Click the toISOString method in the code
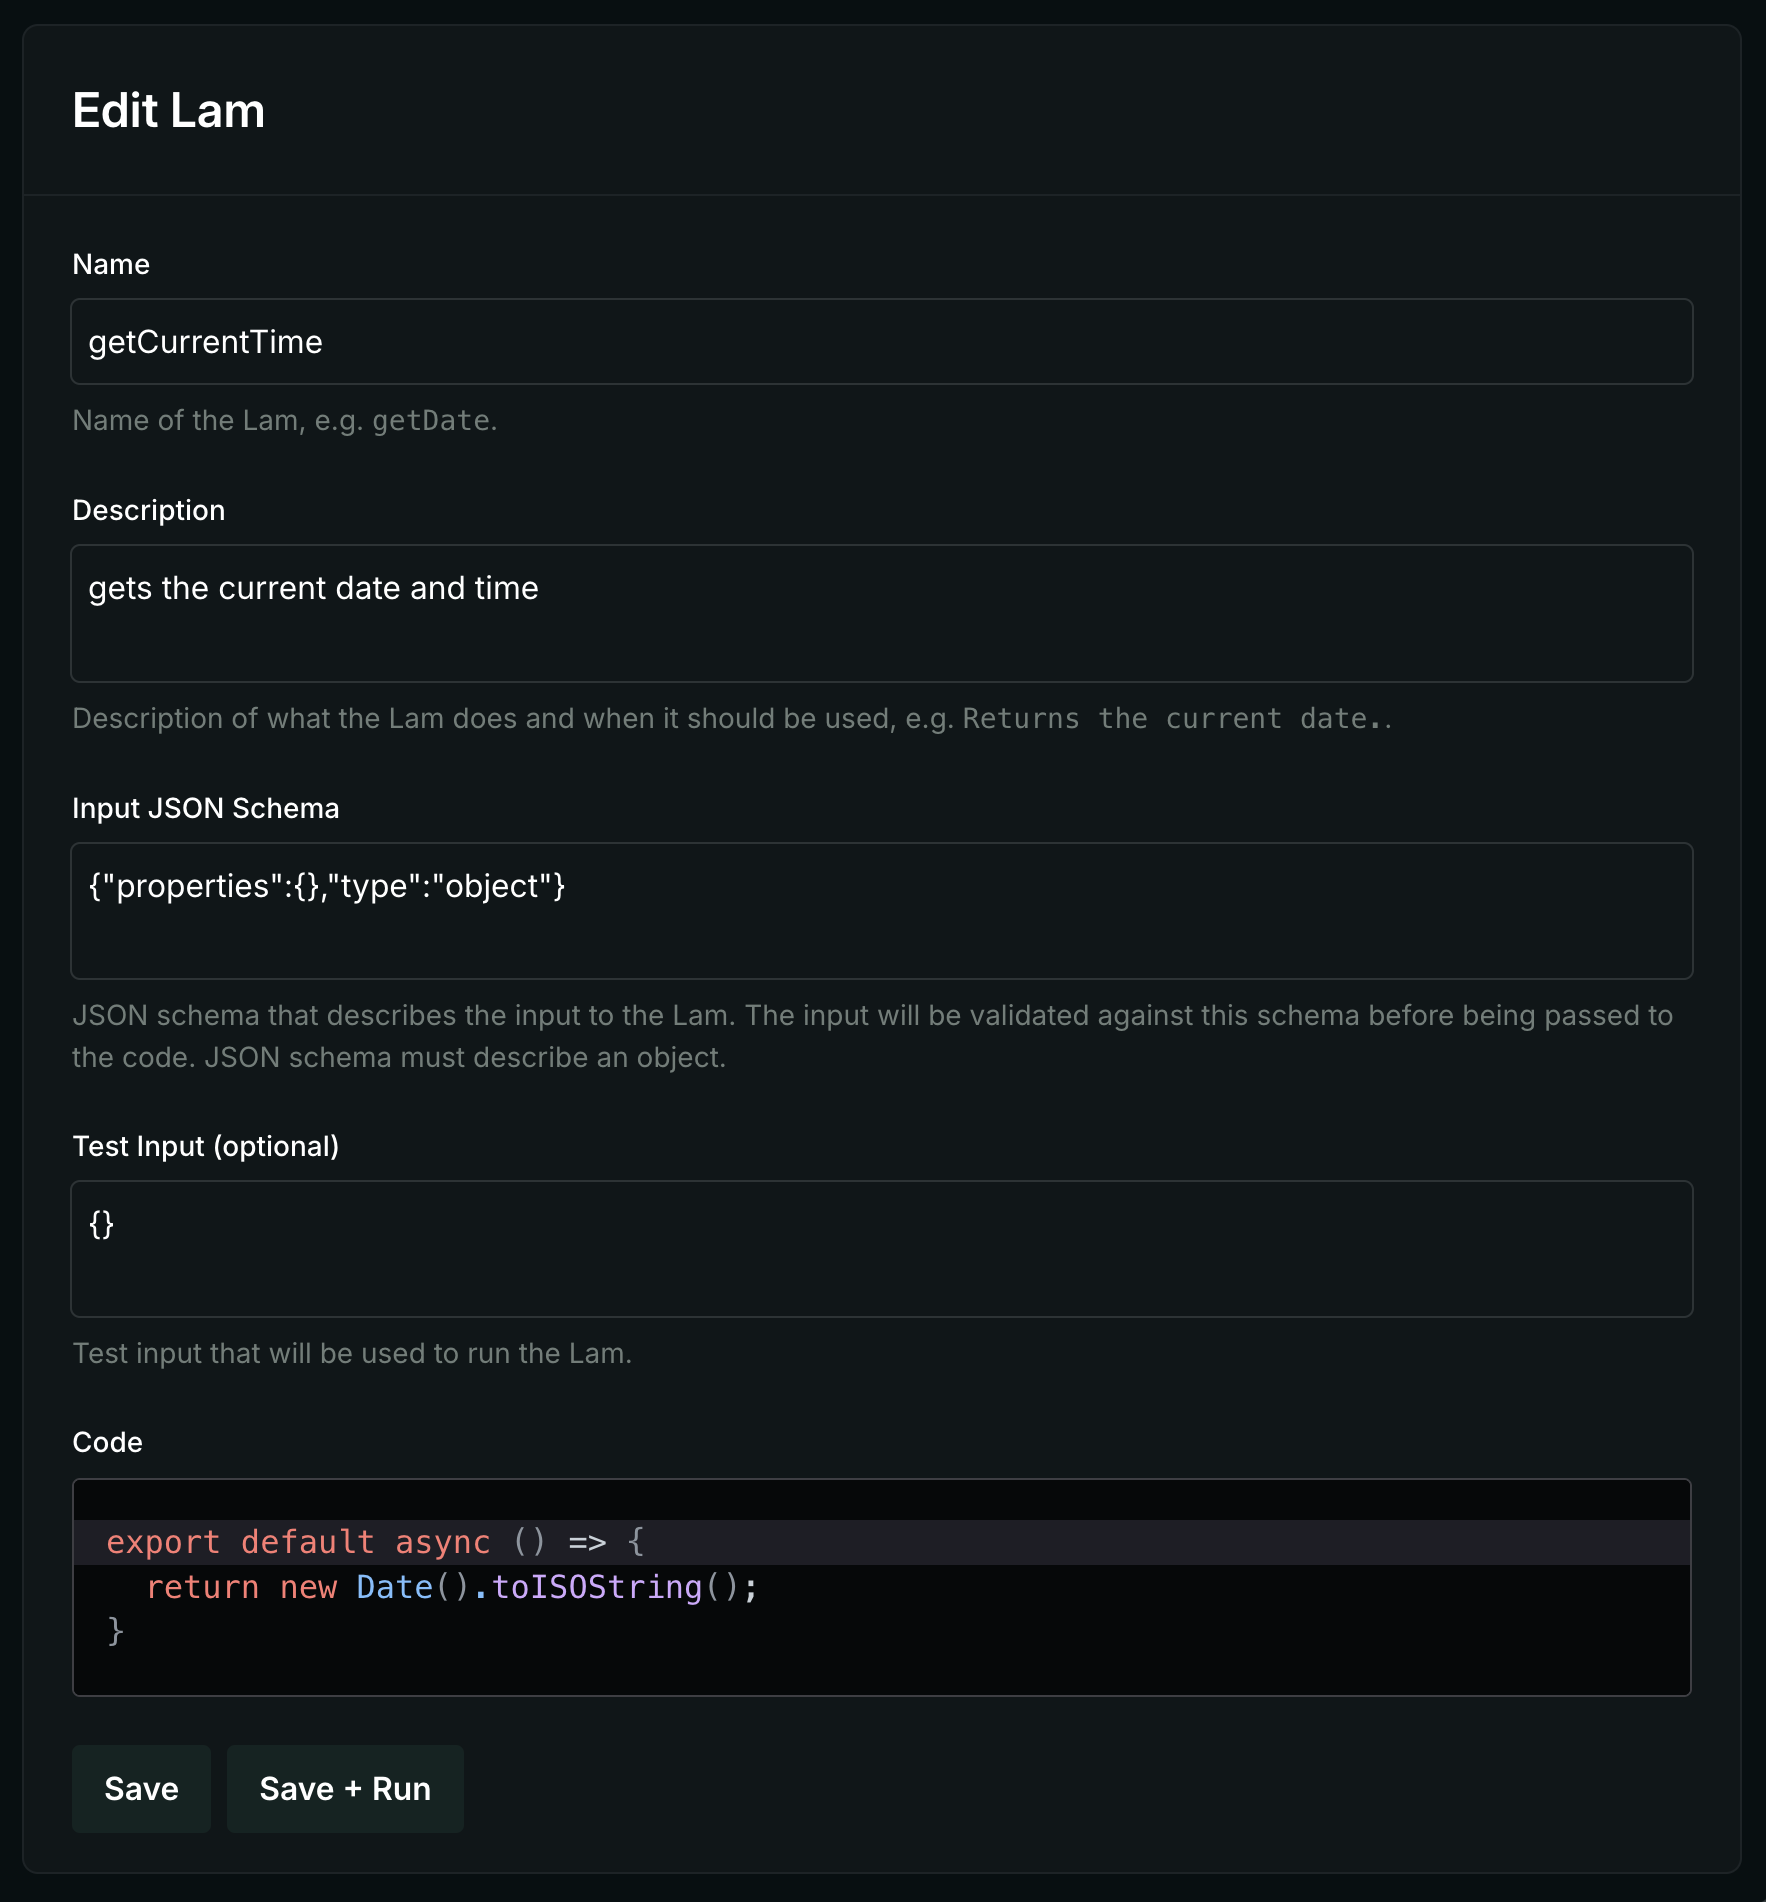This screenshot has height=1902, width=1766. (x=597, y=1587)
